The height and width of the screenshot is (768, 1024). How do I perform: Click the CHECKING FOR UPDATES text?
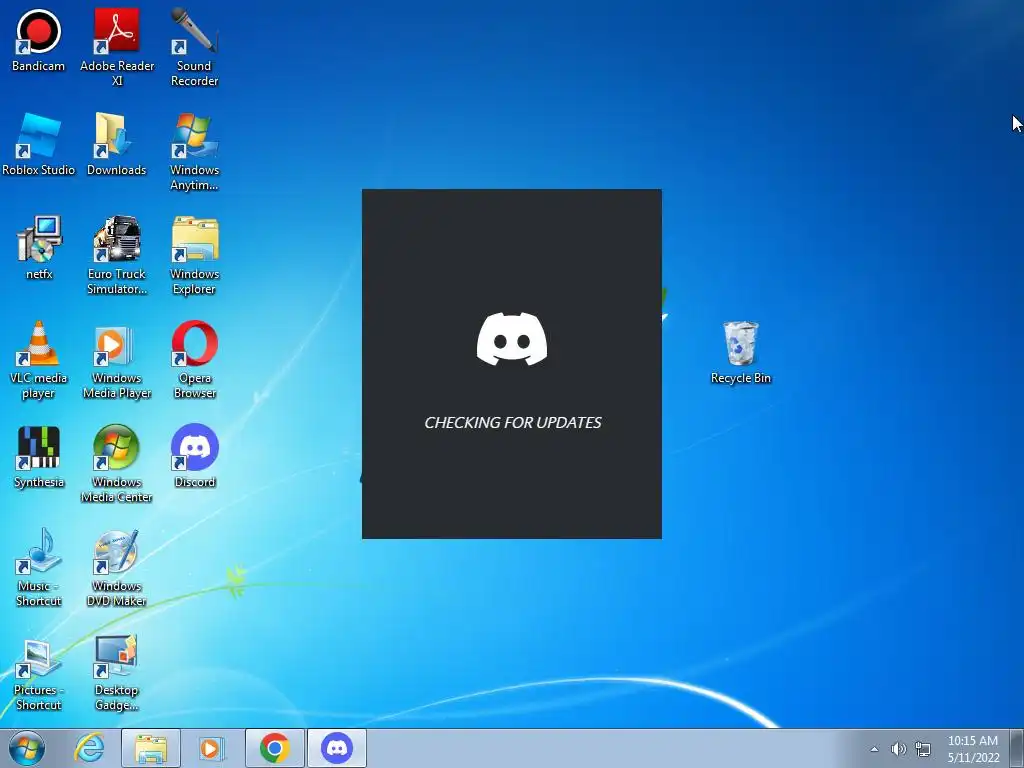click(513, 423)
